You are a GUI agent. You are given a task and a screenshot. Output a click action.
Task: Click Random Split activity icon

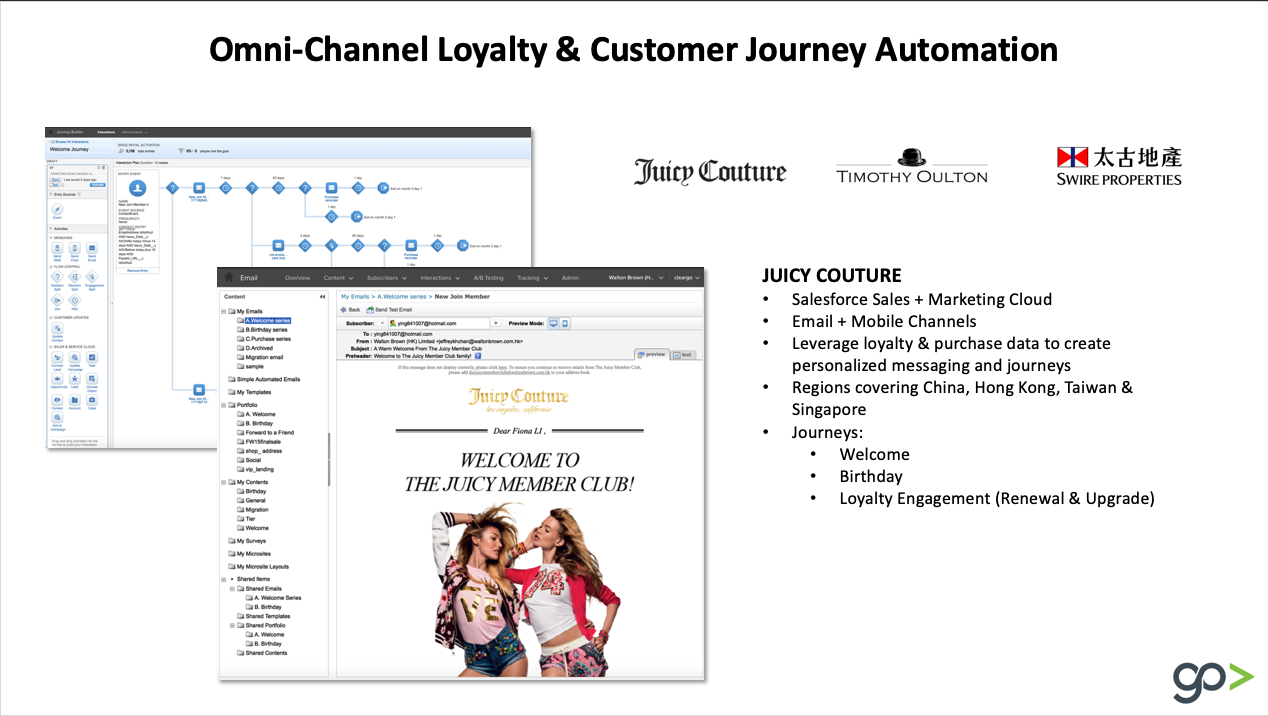point(74,277)
